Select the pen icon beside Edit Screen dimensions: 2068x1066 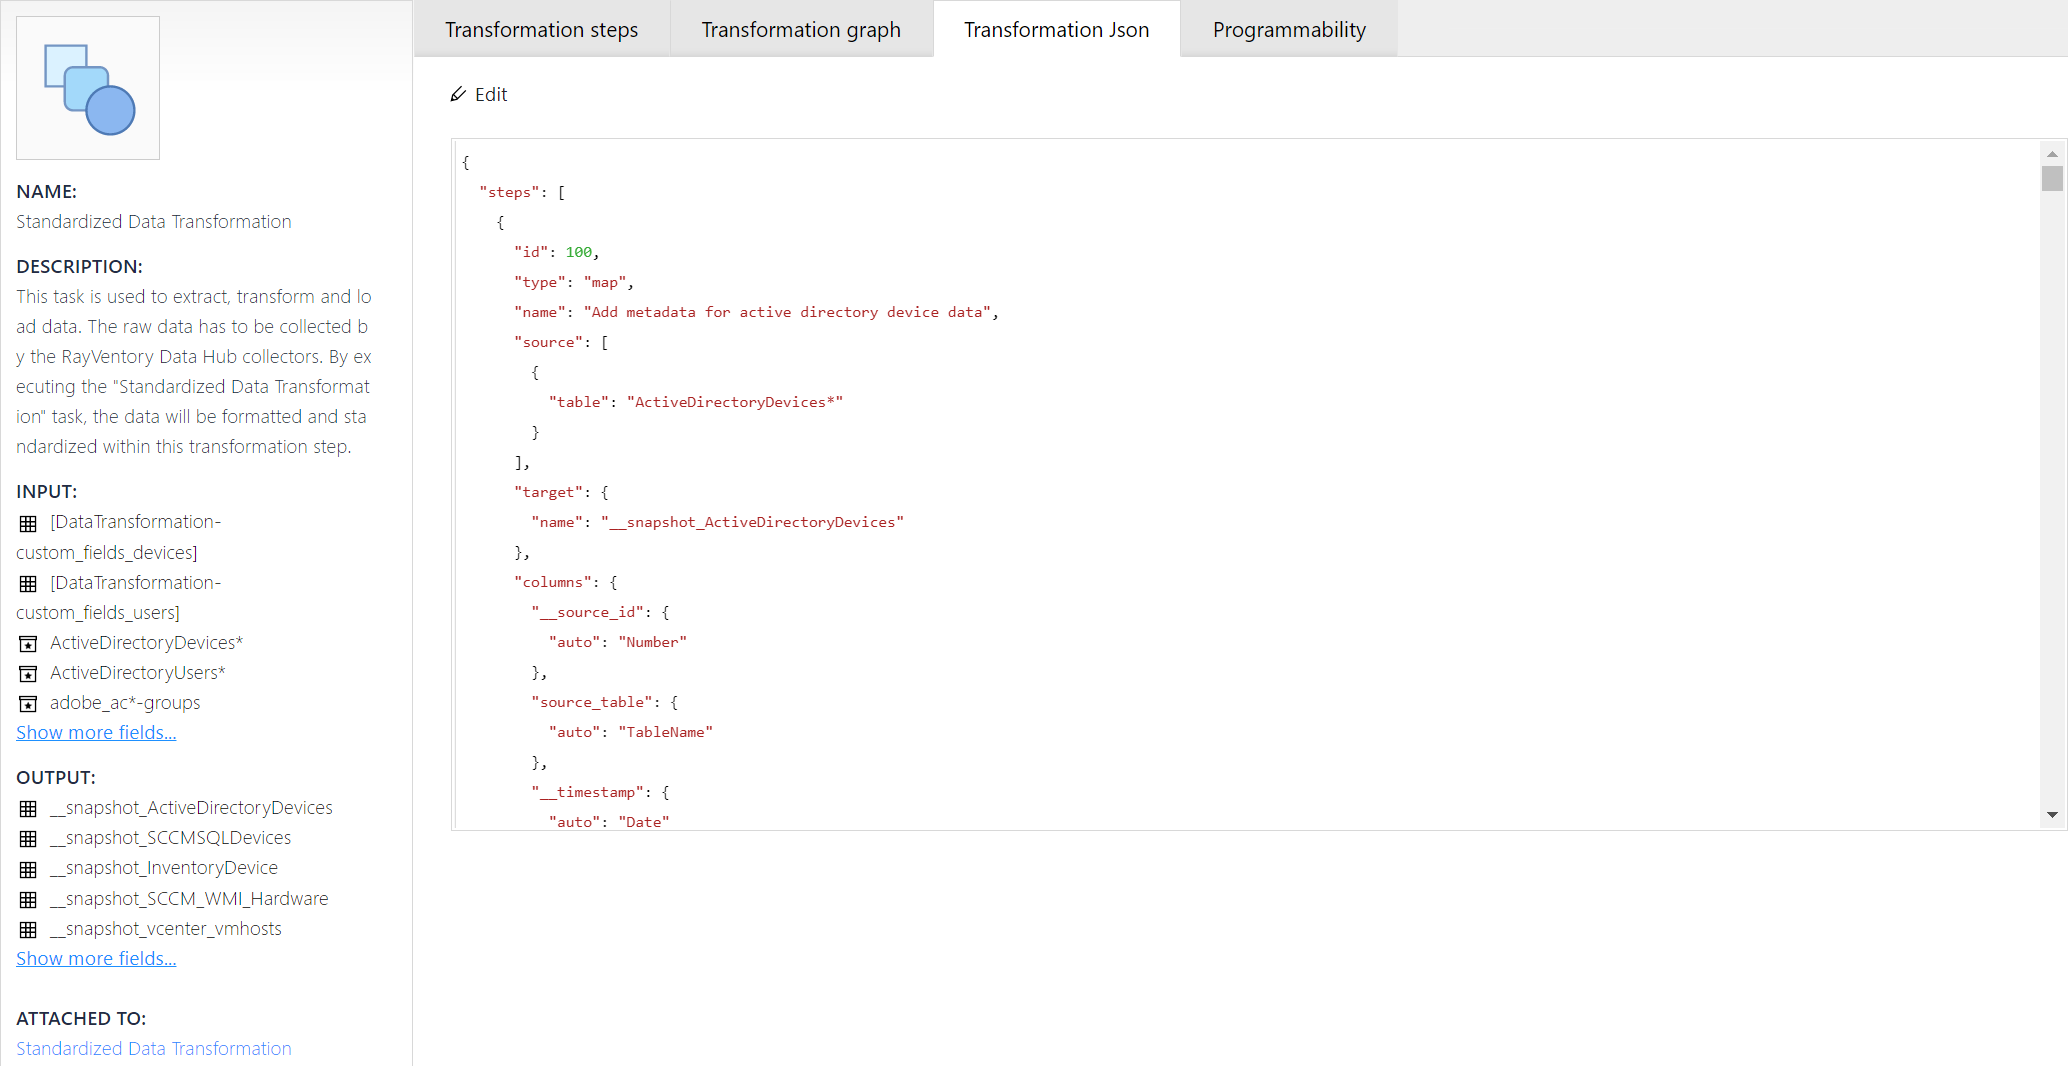[x=458, y=94]
